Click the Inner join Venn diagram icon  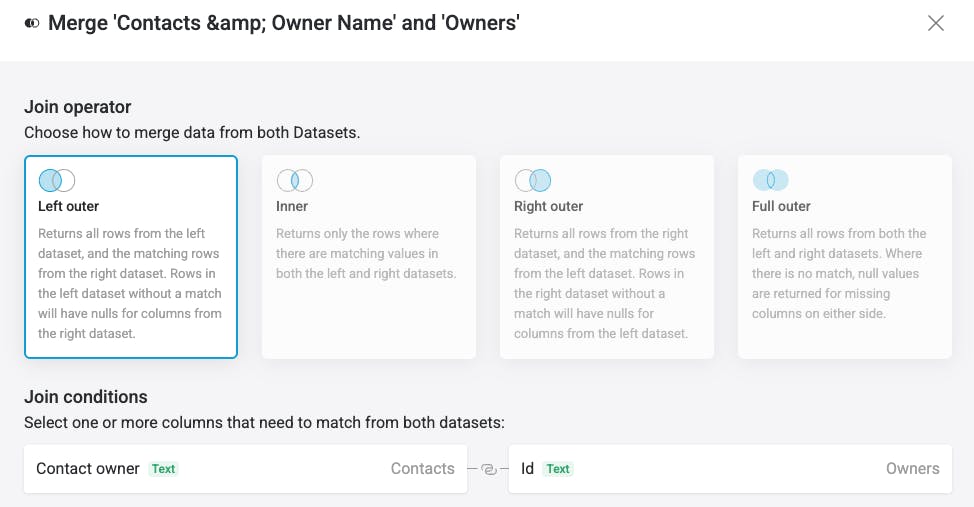coord(295,181)
